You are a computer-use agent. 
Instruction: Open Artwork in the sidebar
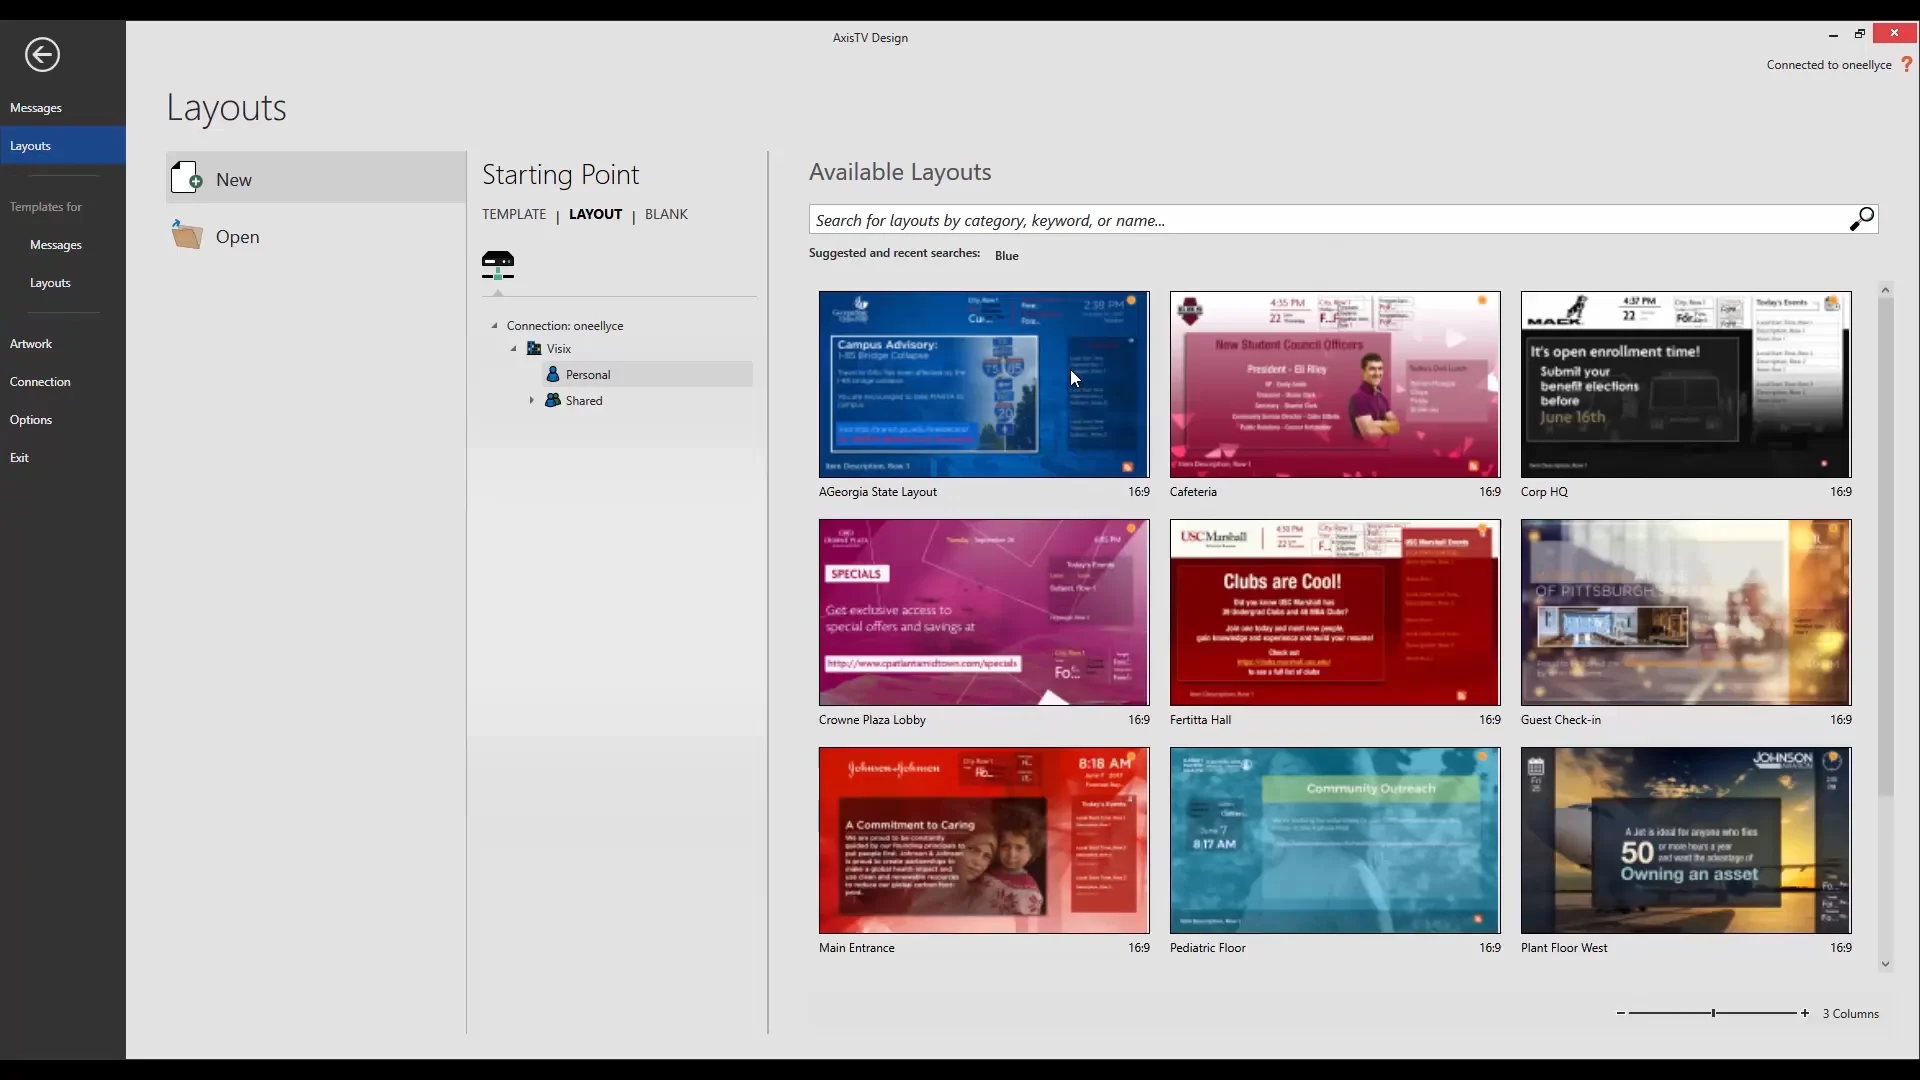coord(31,343)
